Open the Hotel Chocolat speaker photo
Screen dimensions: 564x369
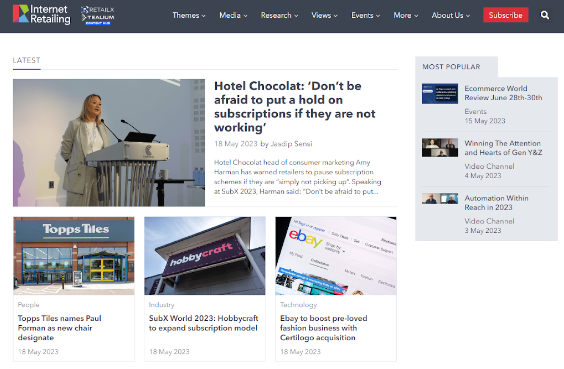(x=109, y=143)
